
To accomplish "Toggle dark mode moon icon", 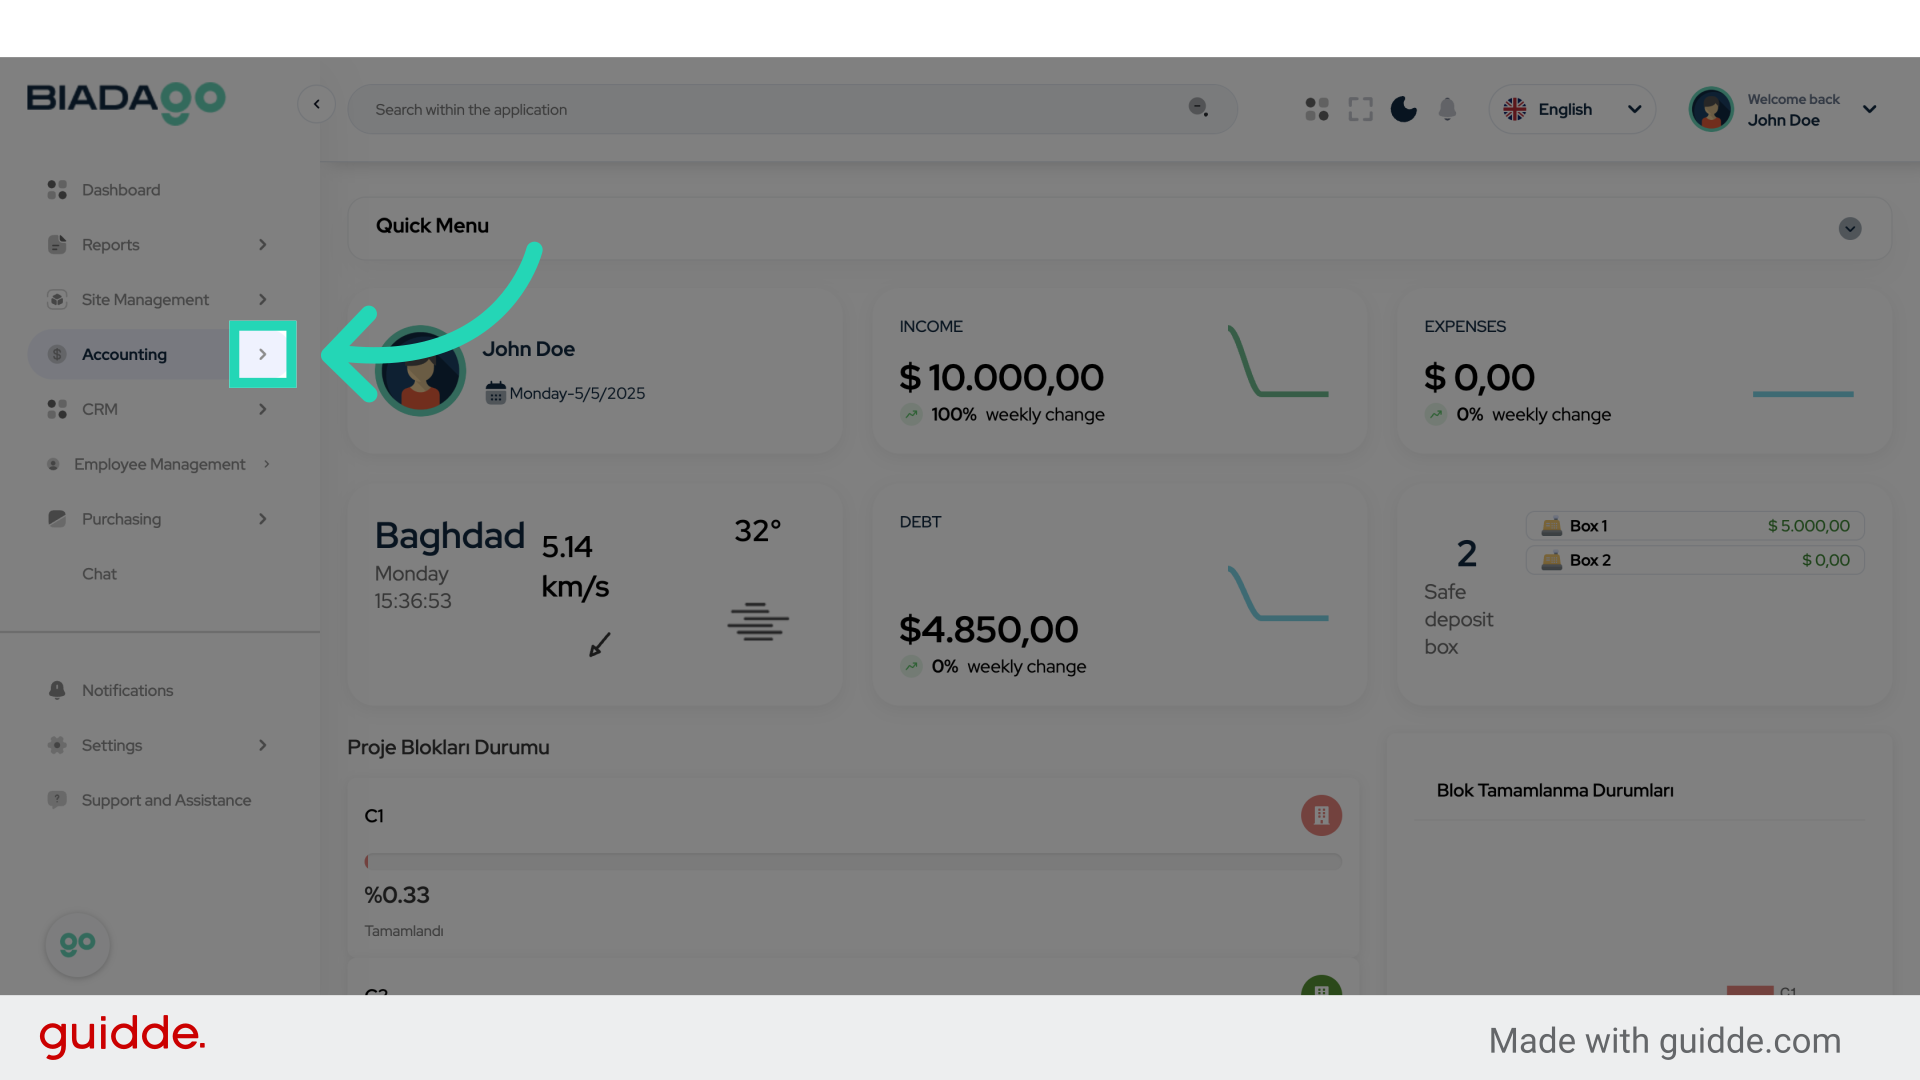I will point(1403,109).
